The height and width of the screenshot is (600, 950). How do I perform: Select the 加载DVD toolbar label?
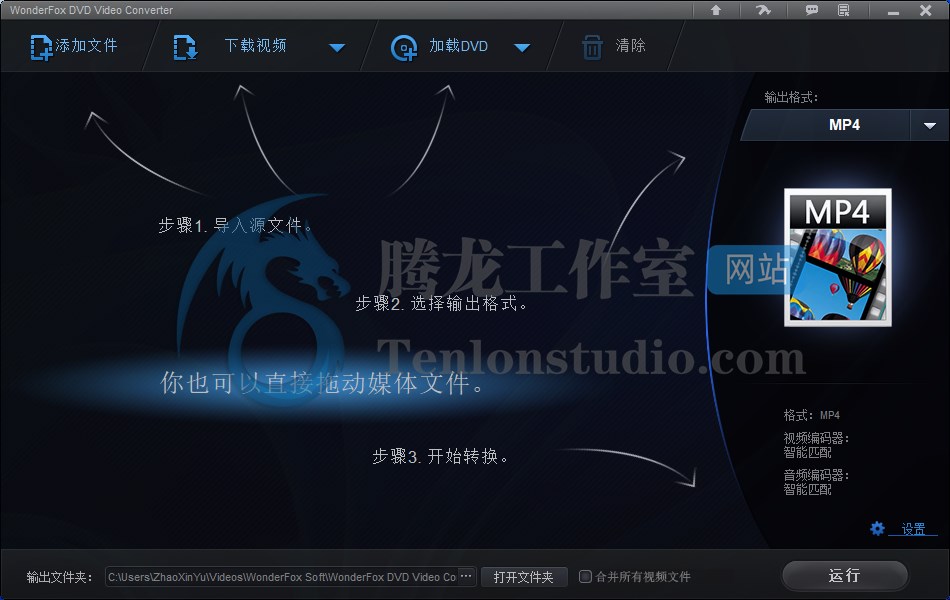click(459, 46)
